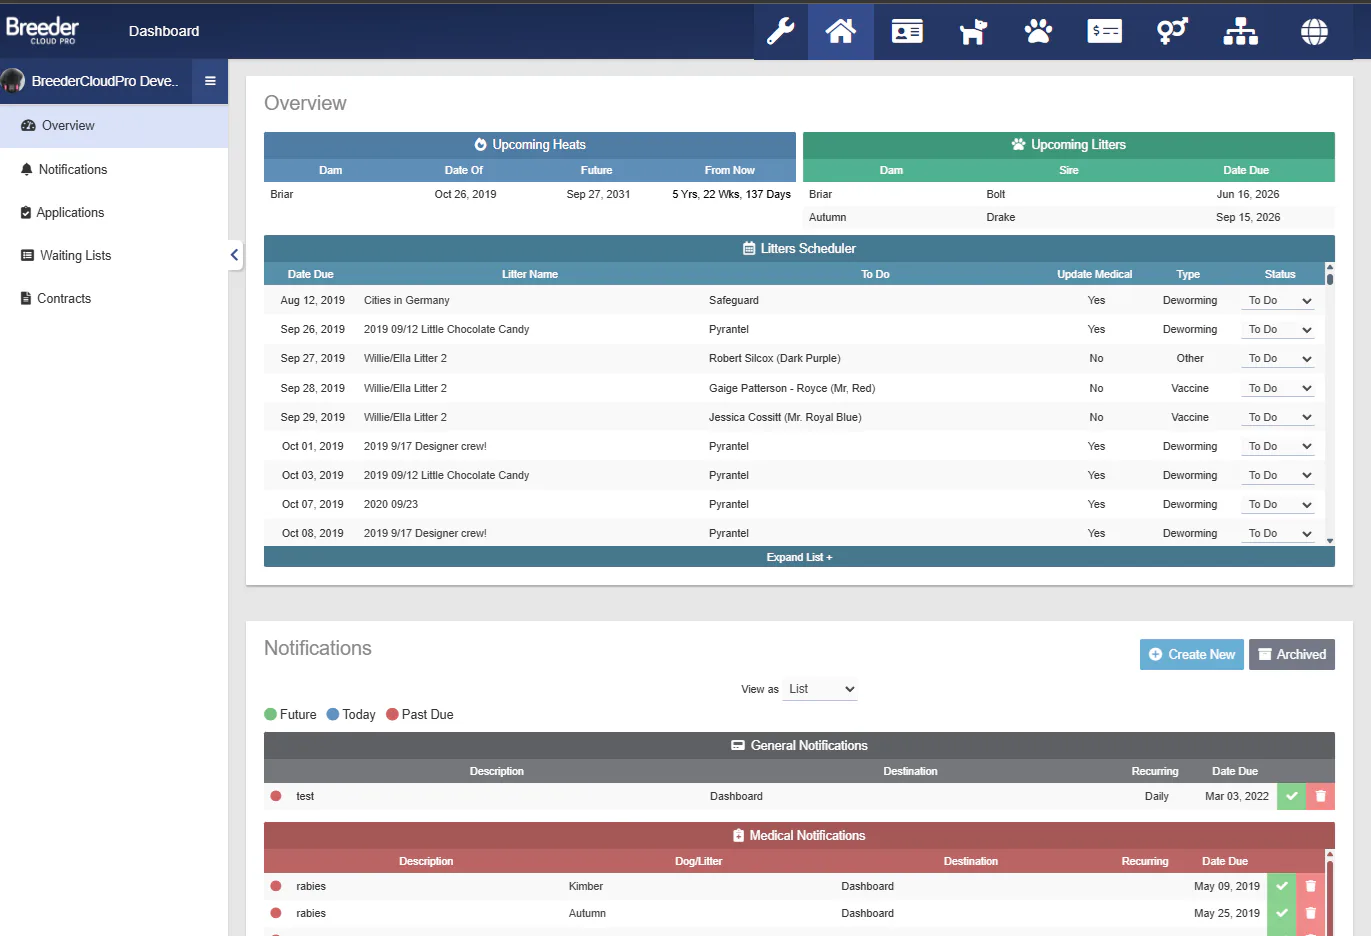Open status dropdown for Sep 26, 2019 row
1371x936 pixels.
pos(1279,329)
